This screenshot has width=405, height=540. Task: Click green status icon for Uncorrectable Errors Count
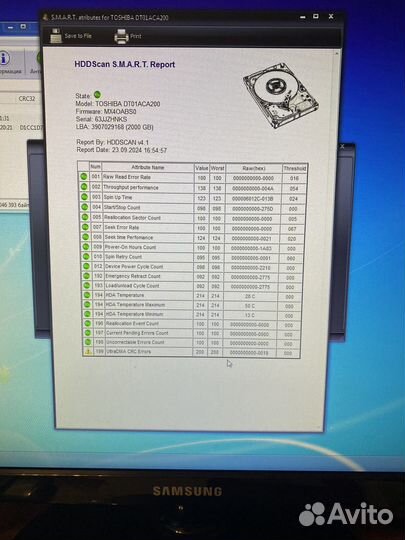tap(89, 342)
